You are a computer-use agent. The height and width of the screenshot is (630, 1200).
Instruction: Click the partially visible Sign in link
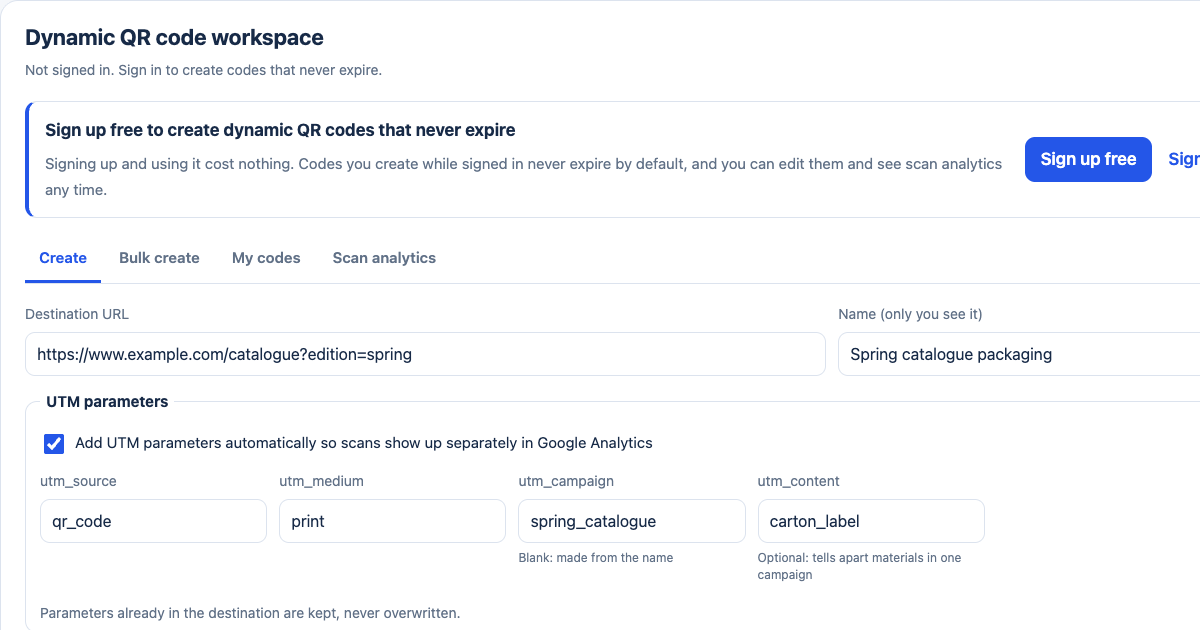click(x=1184, y=159)
